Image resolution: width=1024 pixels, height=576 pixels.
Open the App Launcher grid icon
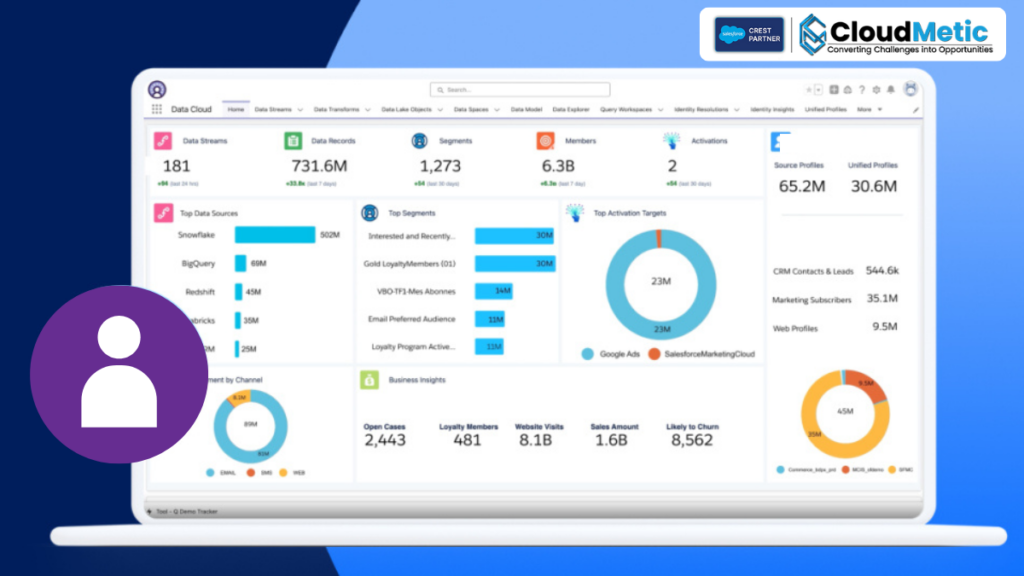point(157,109)
